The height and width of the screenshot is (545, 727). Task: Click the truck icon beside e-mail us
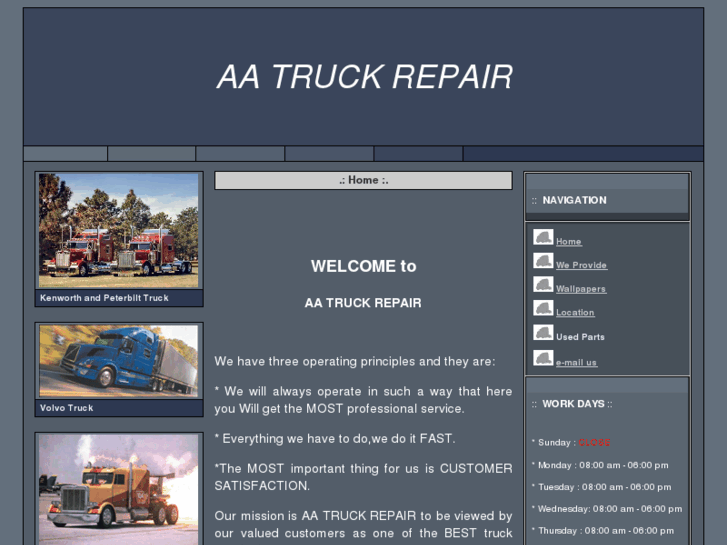(x=543, y=358)
